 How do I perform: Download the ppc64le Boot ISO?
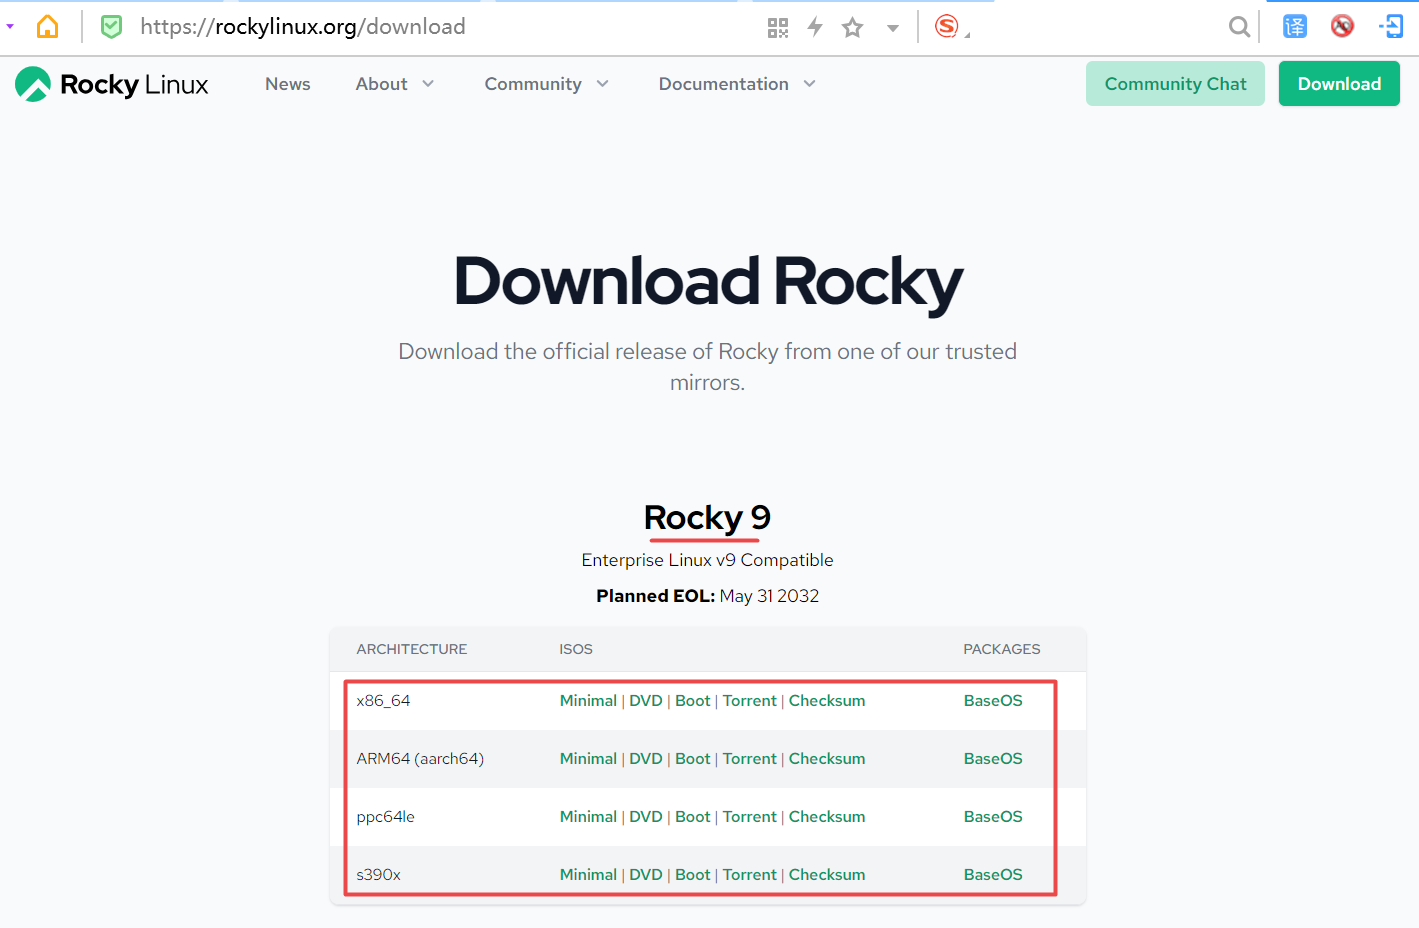click(x=693, y=817)
